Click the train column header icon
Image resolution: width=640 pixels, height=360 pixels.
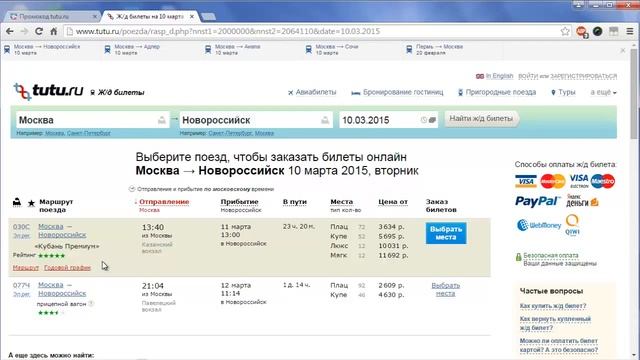17,202
